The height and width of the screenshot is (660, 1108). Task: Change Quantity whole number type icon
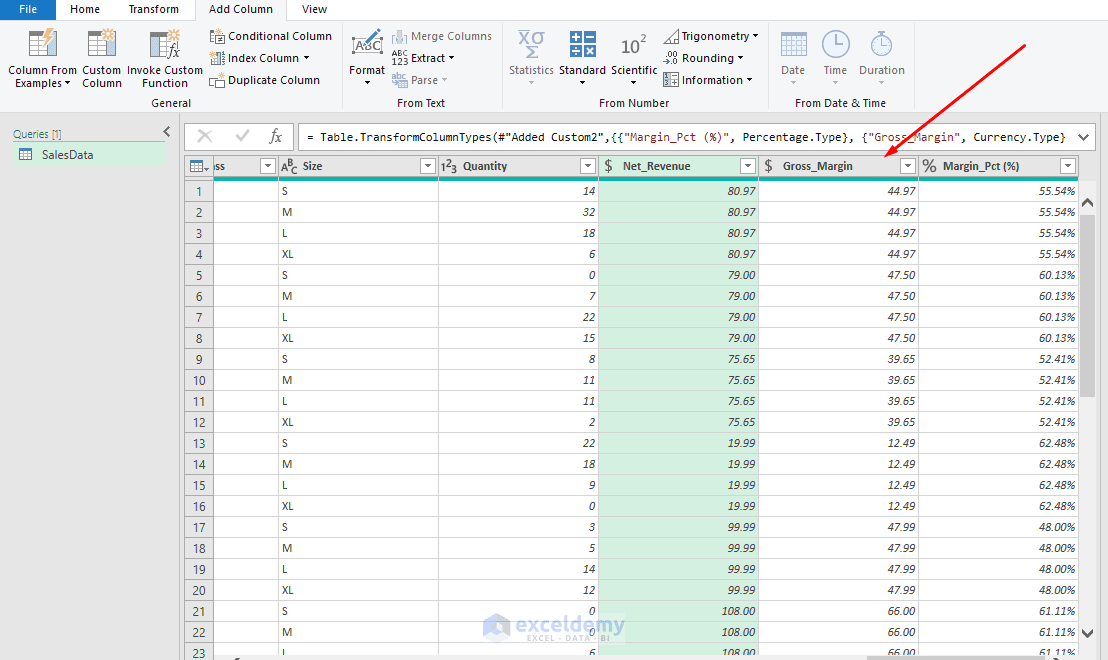pos(449,166)
